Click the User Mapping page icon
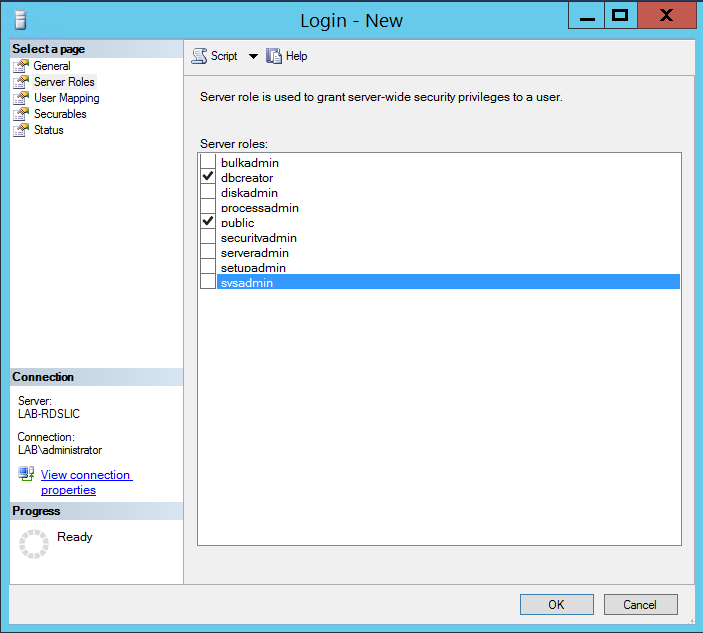The image size is (703, 633). [21, 98]
